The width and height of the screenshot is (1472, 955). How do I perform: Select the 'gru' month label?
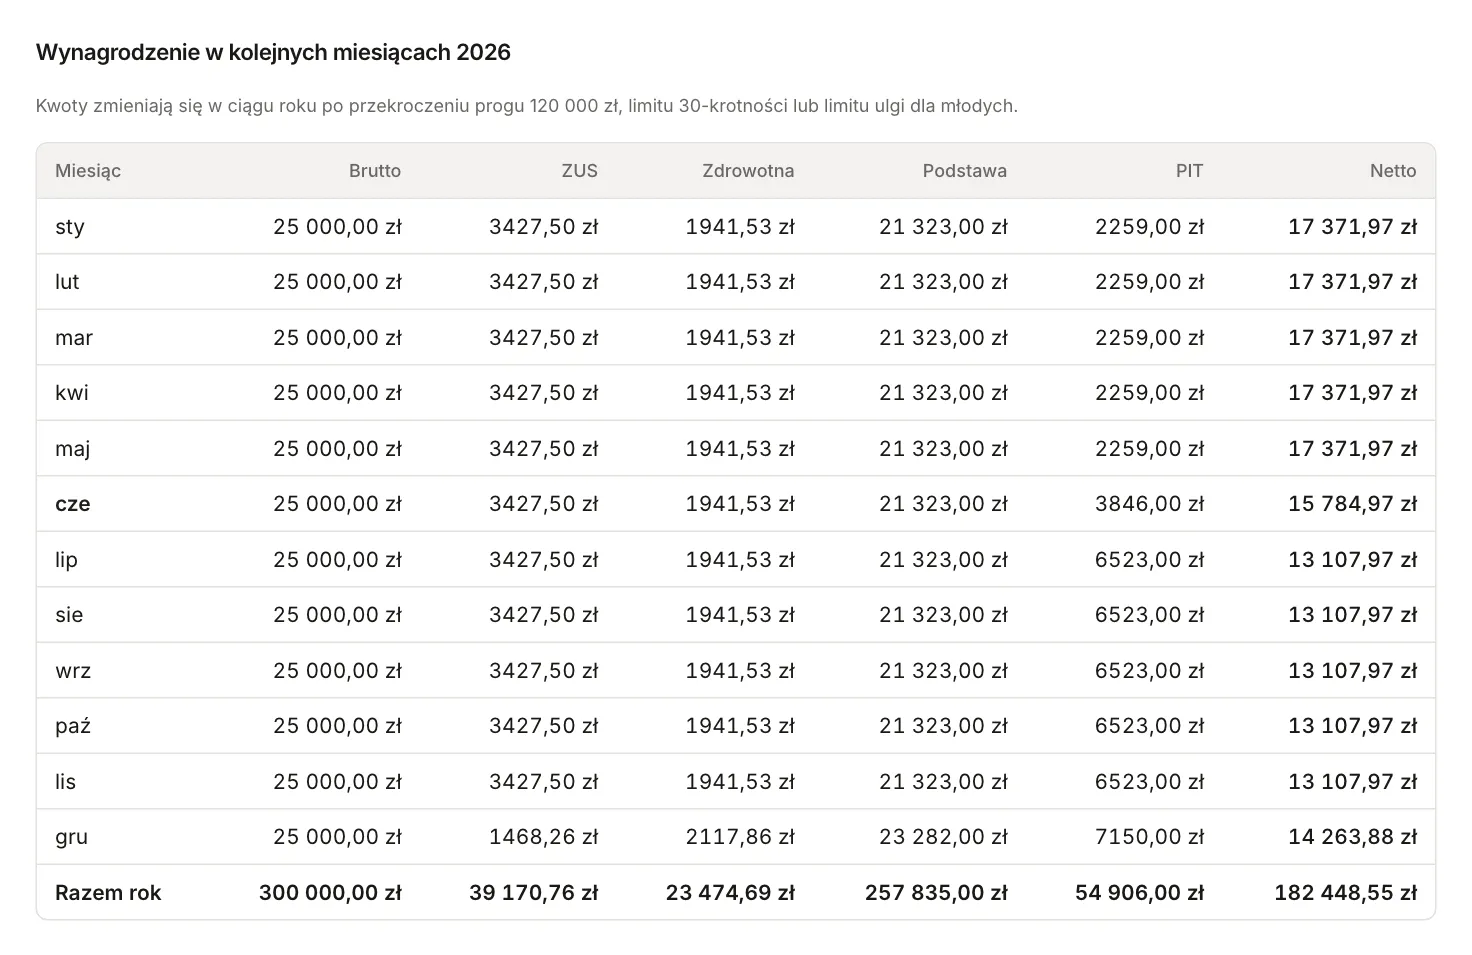72,837
